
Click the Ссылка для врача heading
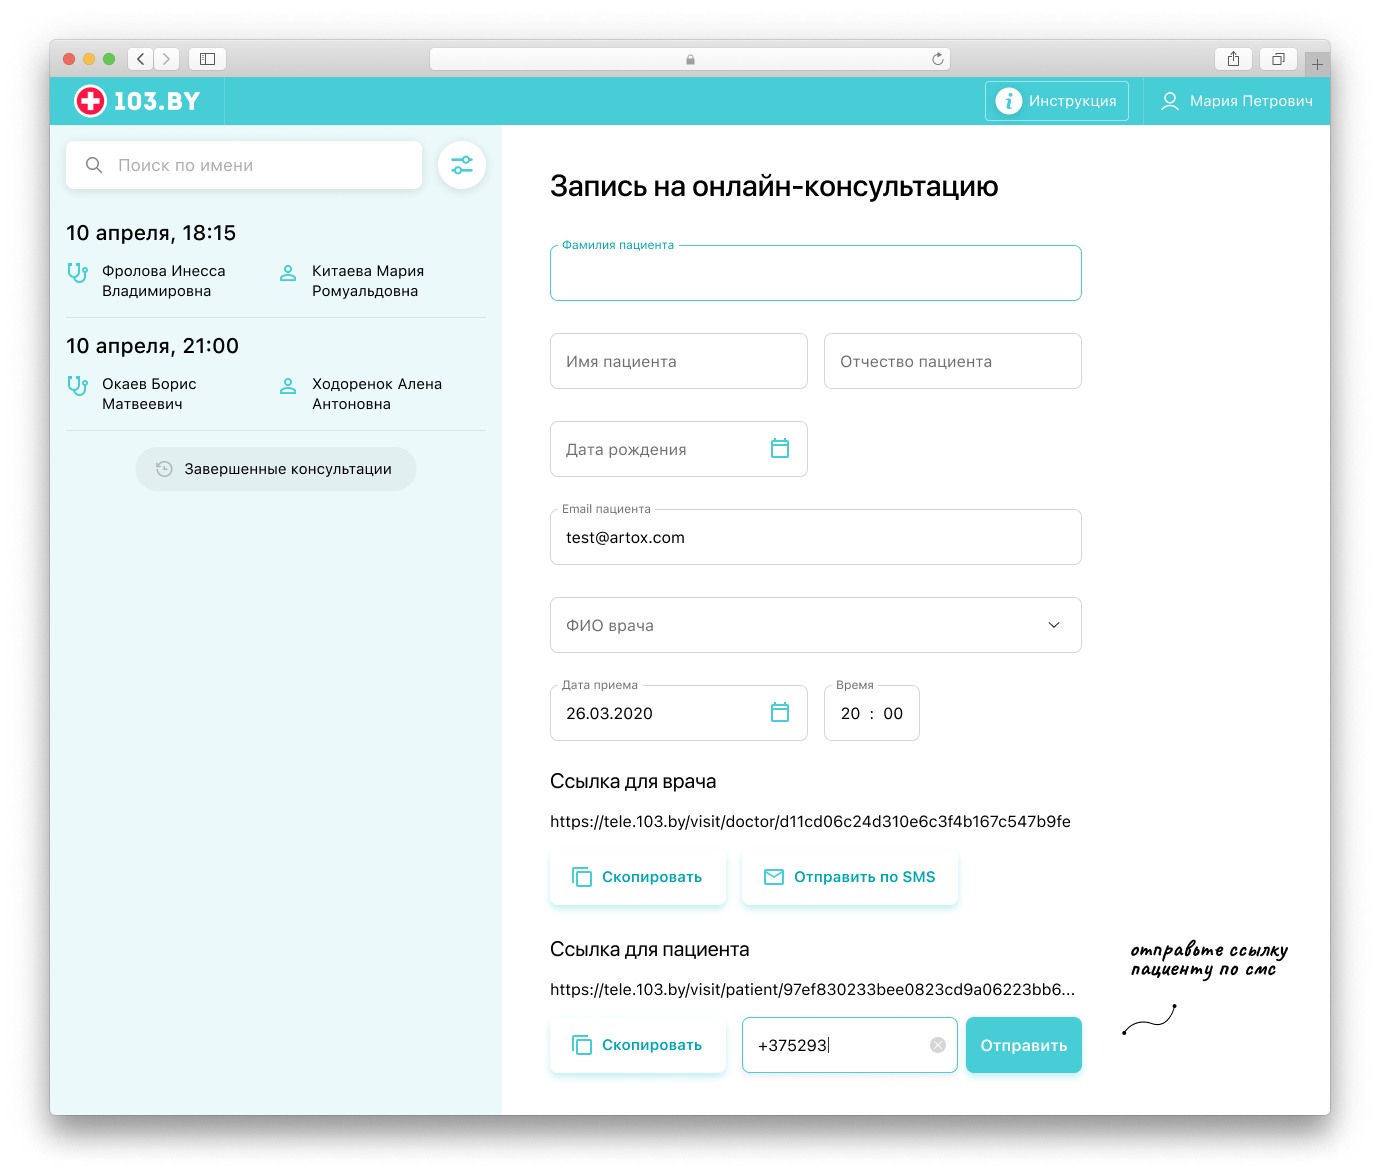[633, 781]
